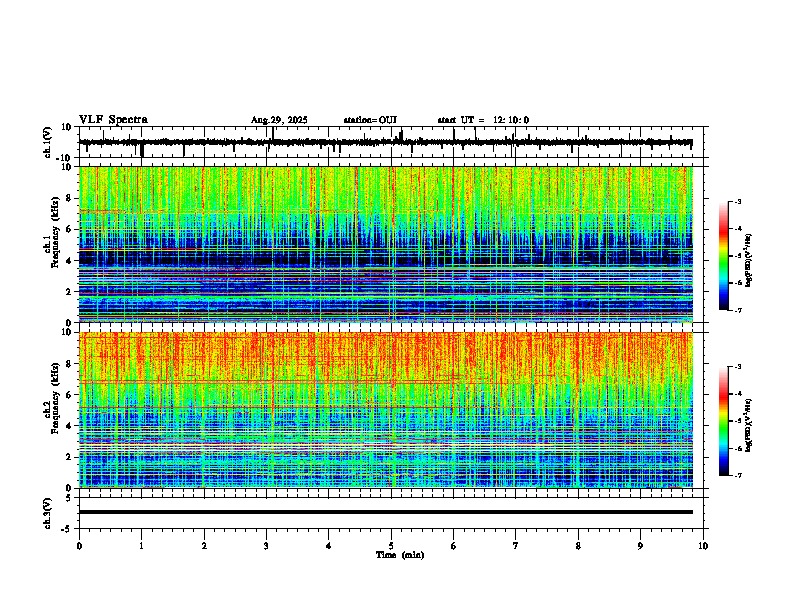
Task: Click the 'start UT = 12:10: 0' text
Action: (x=483, y=120)
